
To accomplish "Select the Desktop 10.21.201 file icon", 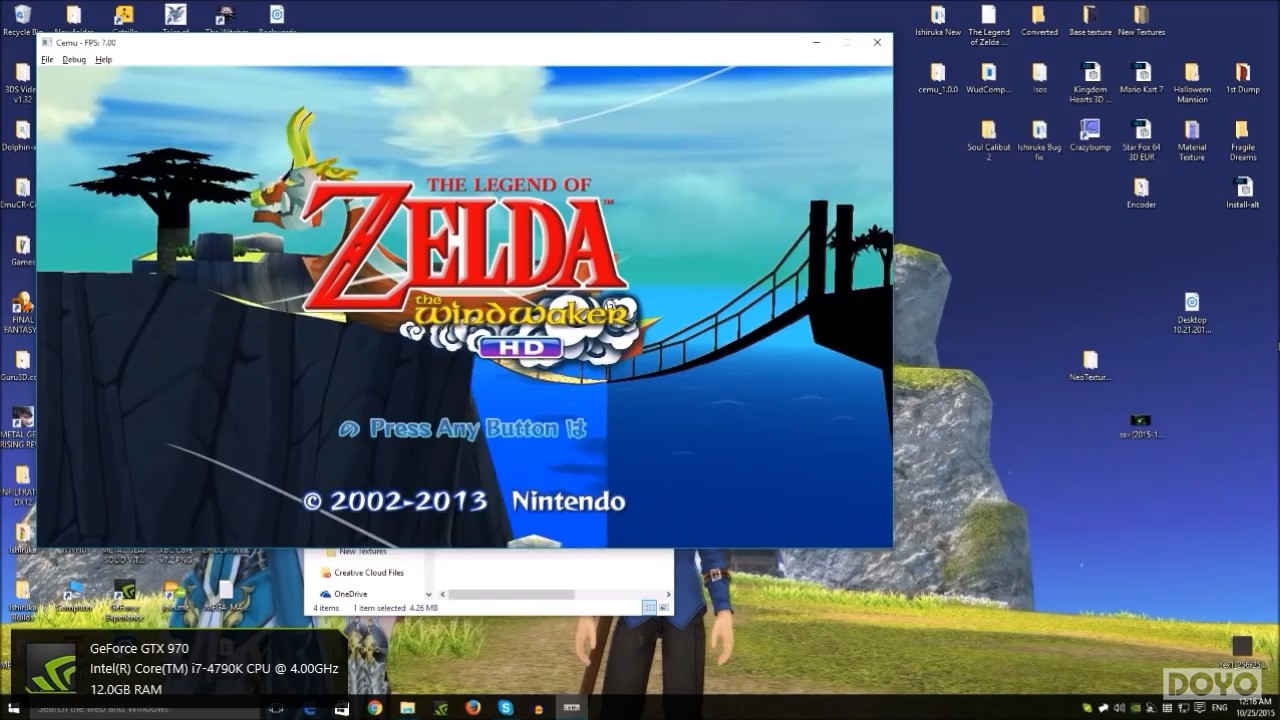I will pyautogui.click(x=1191, y=313).
